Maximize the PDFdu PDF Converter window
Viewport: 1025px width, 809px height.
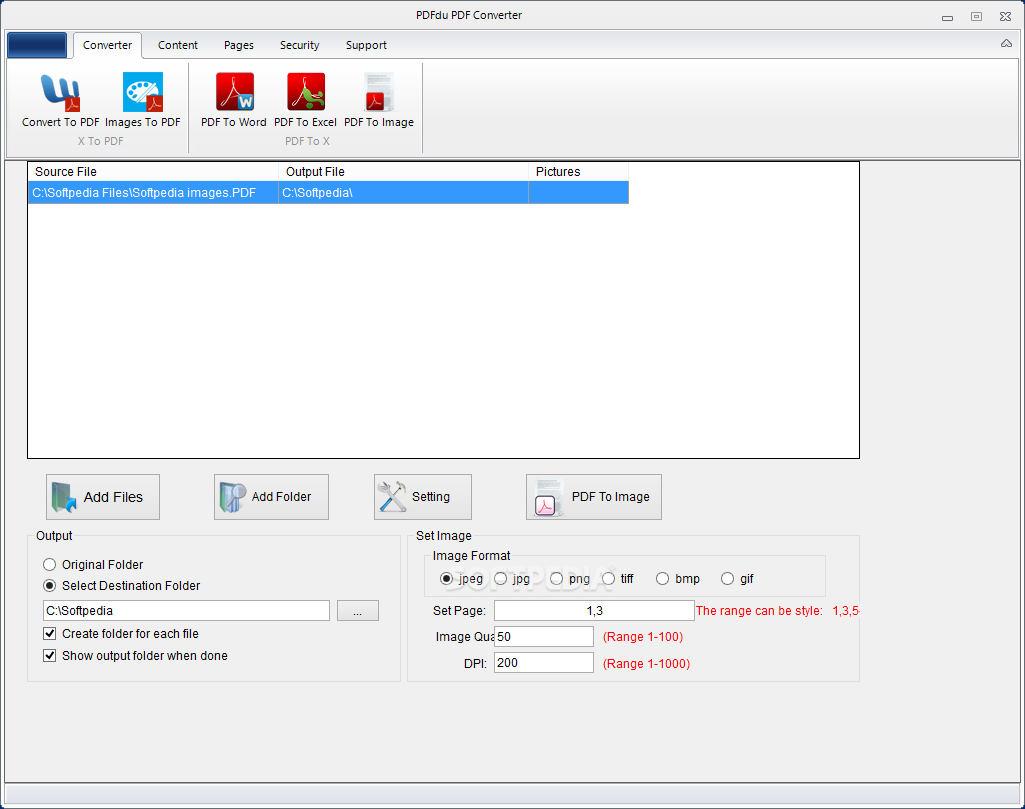(976, 16)
